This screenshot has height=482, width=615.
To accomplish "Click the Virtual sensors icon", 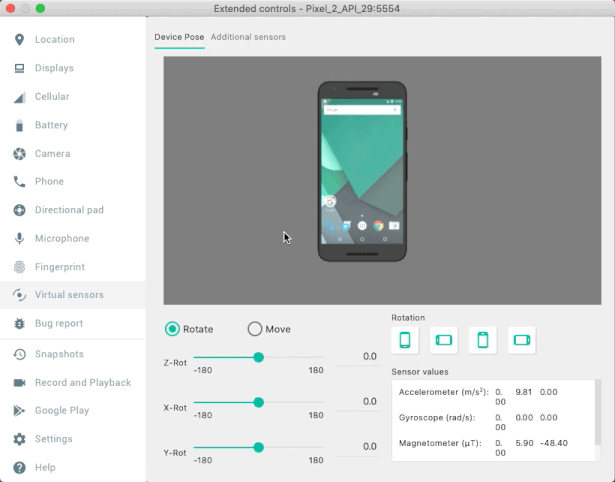I will click(19, 295).
